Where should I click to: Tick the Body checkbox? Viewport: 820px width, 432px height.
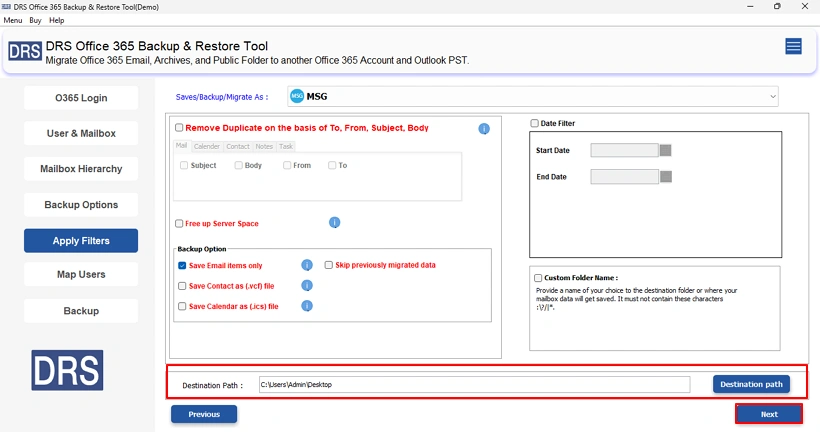[238, 165]
